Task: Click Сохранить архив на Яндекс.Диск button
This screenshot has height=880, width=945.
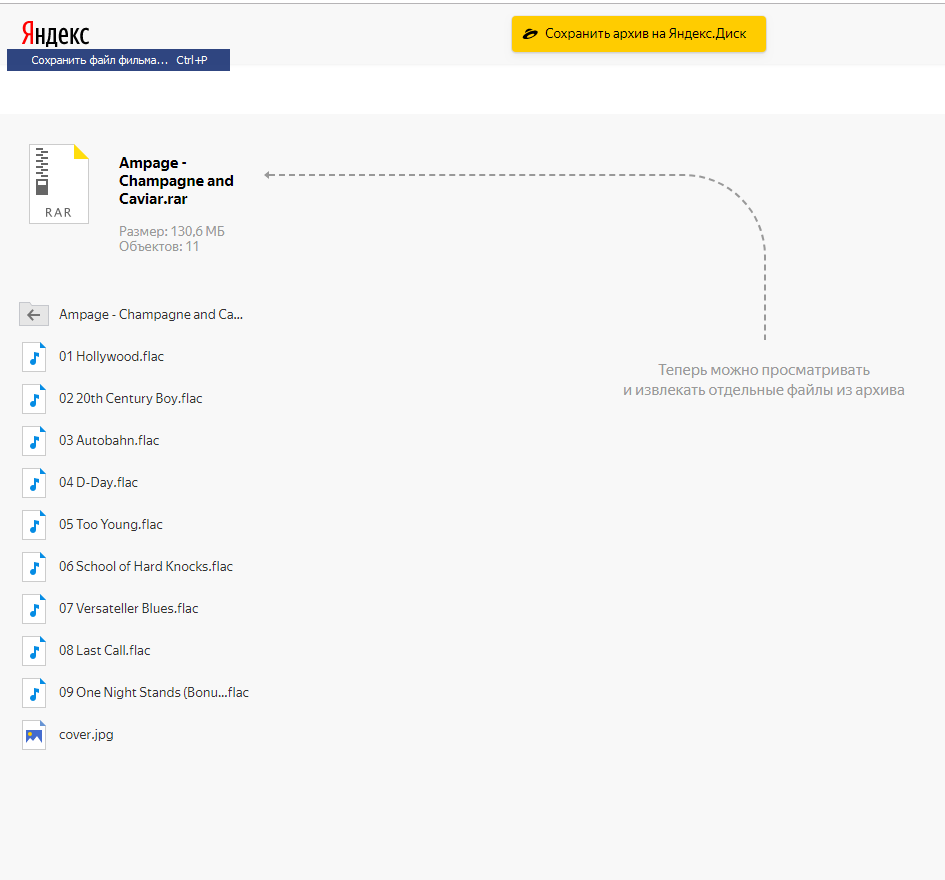Action: coord(639,34)
